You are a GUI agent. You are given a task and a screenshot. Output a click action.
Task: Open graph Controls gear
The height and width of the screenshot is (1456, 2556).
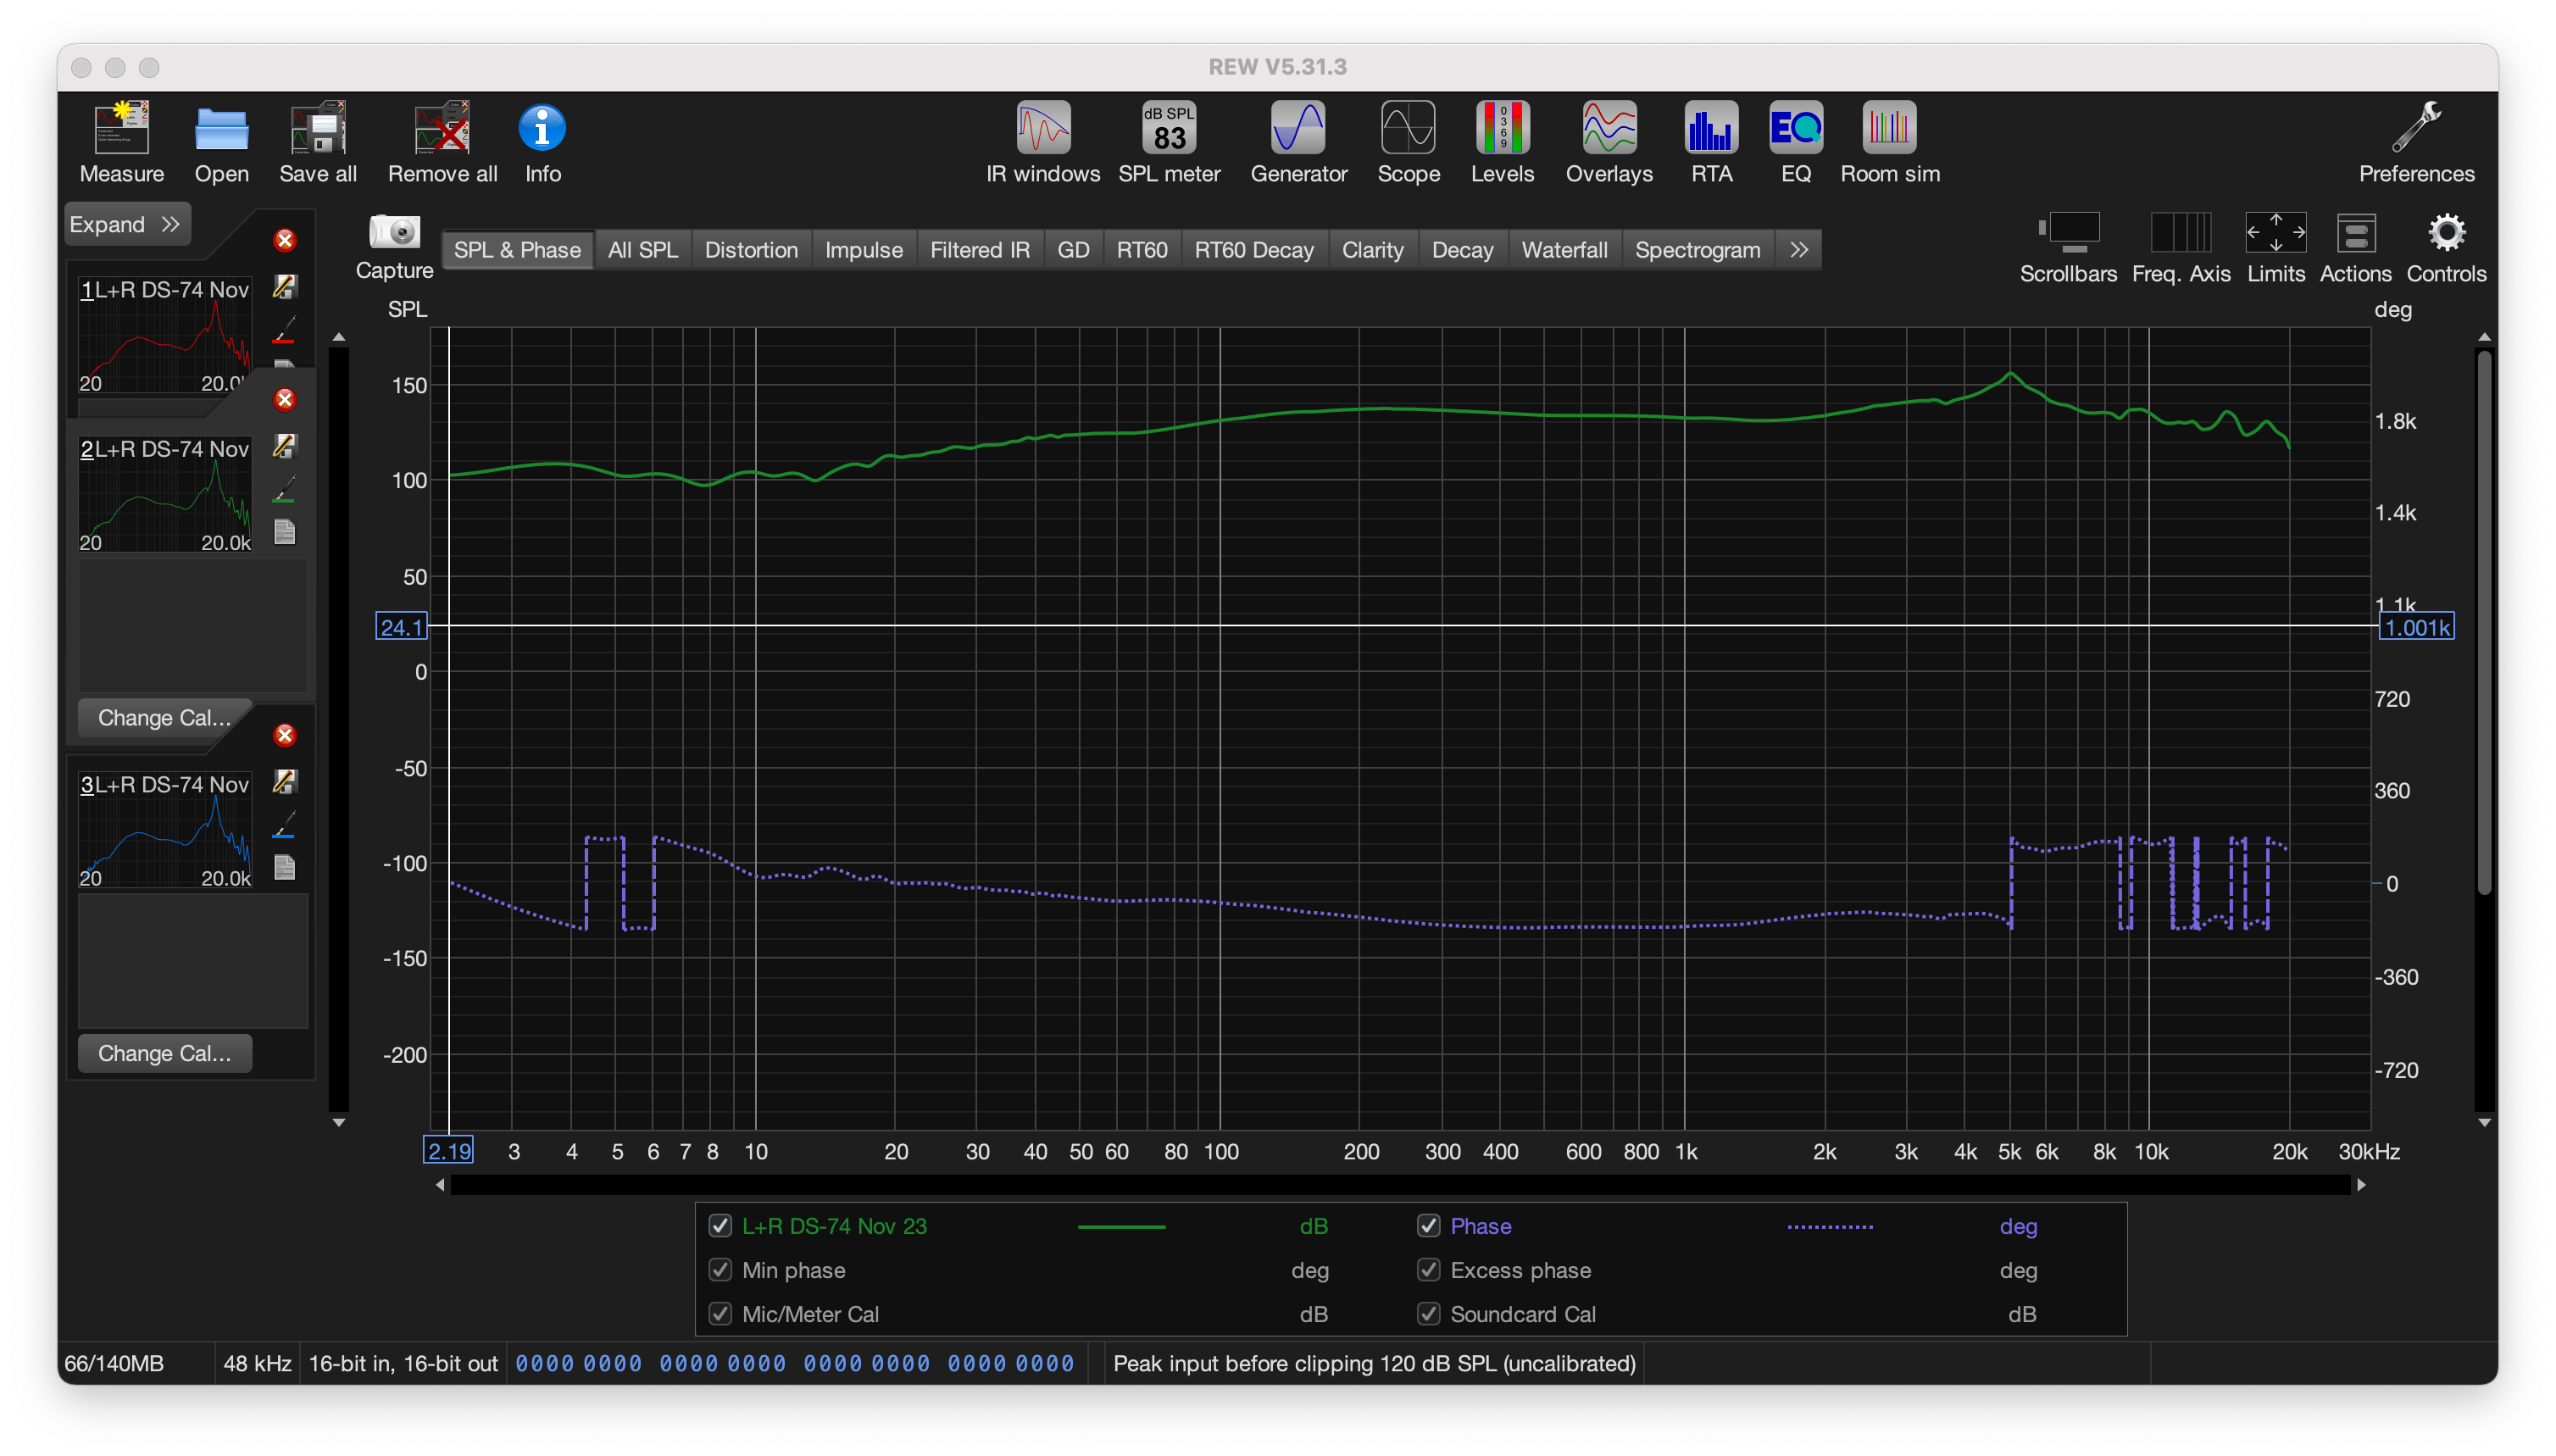pyautogui.click(x=2445, y=234)
